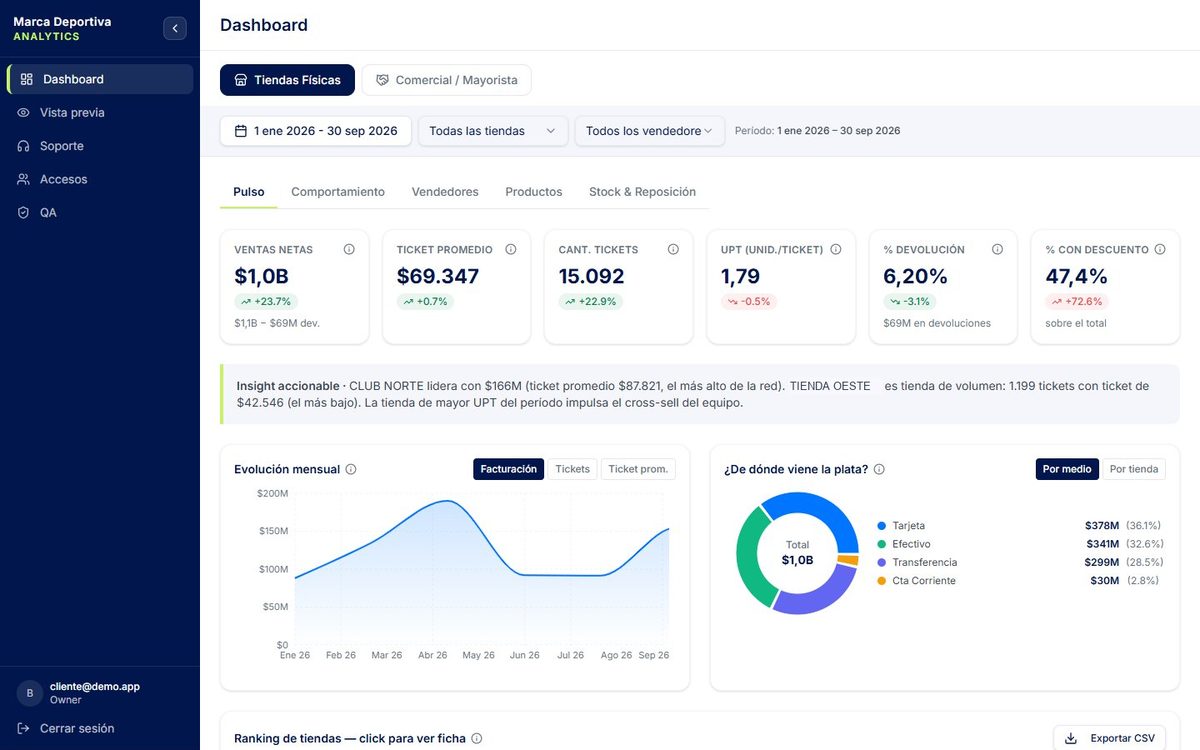Click the Abr 26 label on chart axis

tap(432, 655)
